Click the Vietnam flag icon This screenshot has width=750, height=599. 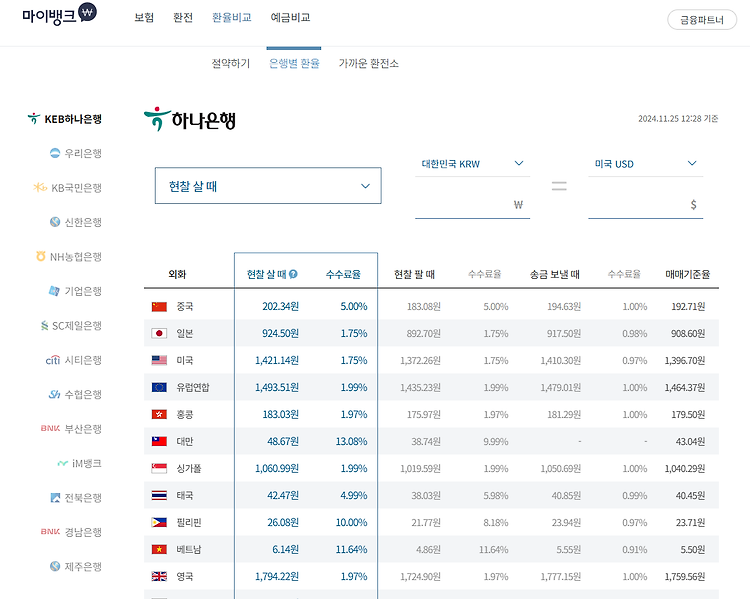[x=159, y=550]
